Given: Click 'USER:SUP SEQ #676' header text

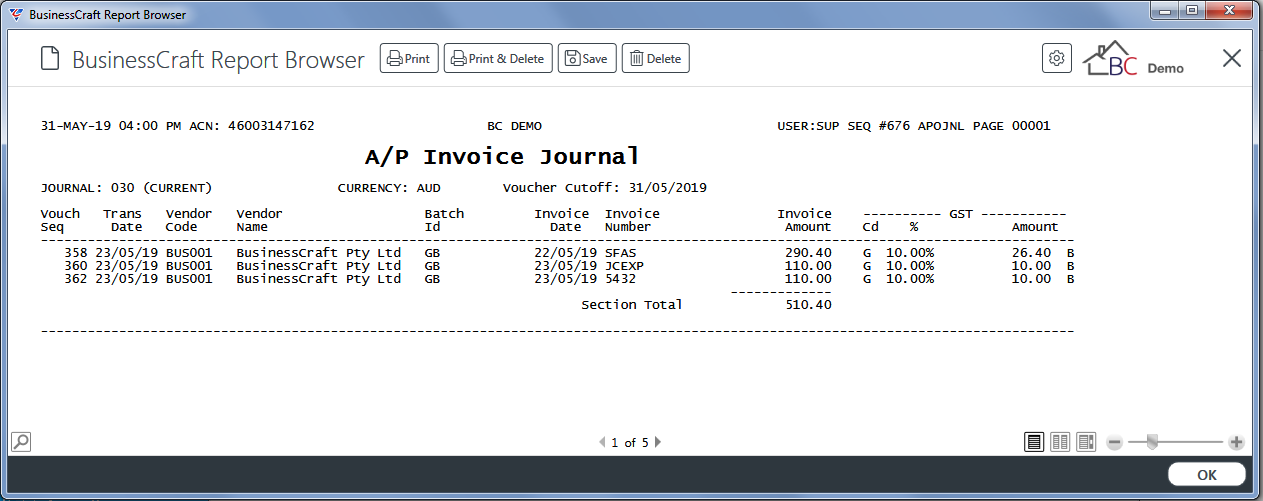Looking at the screenshot, I should (x=843, y=127).
